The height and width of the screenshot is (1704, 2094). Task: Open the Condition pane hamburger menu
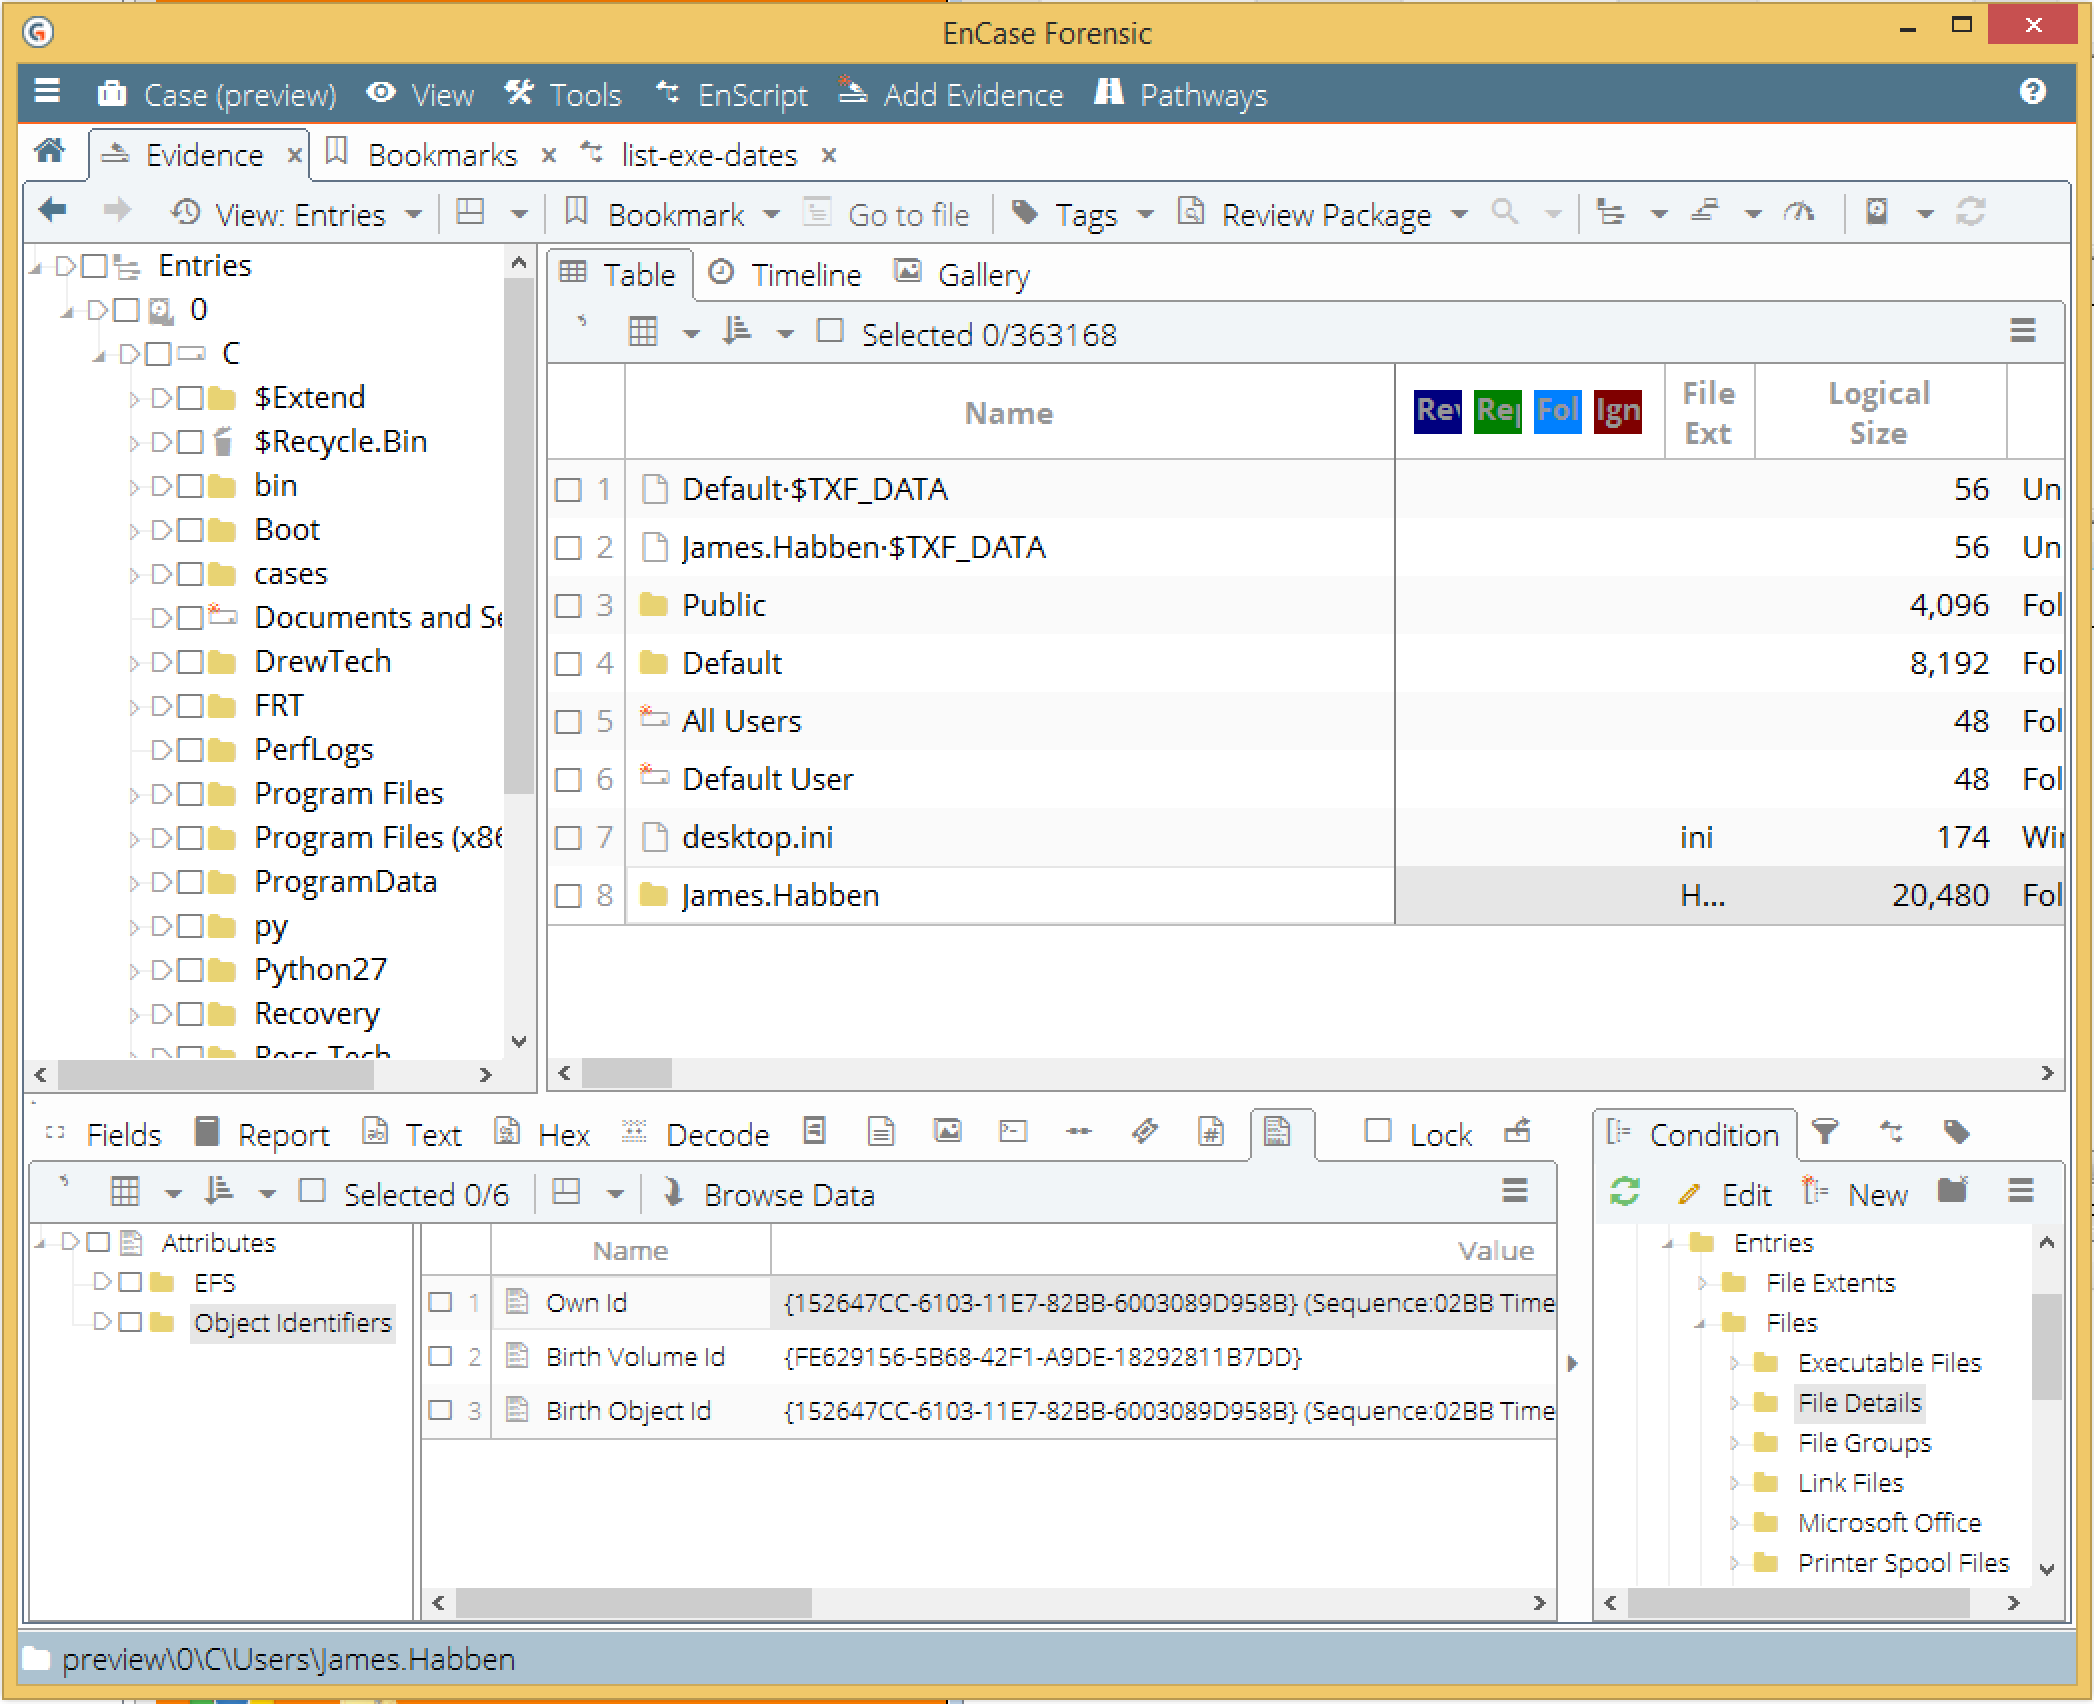2021,1191
